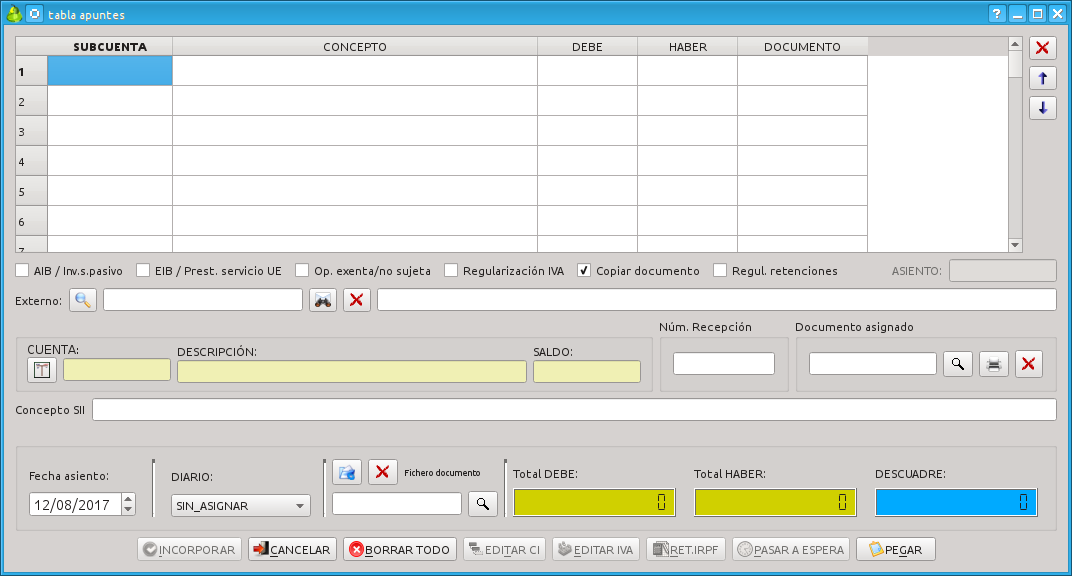Click the DEBE cell in row 4
Screen dimensions: 1072x576
587,161
